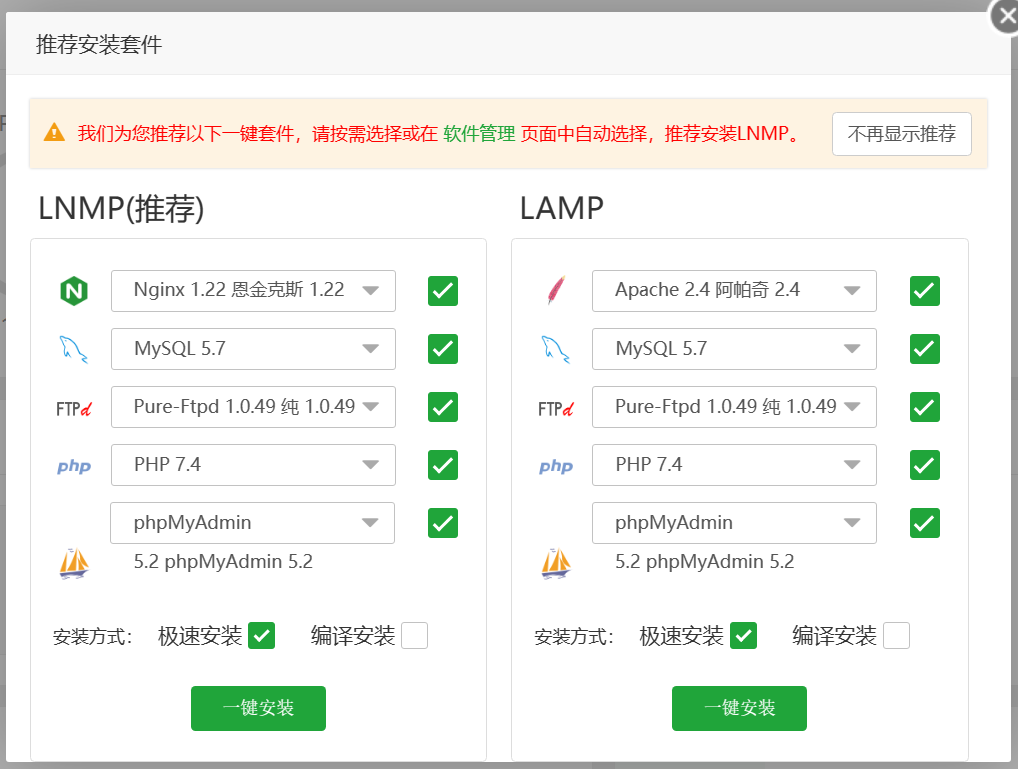
Task: Expand the PHP 7.4 dropdown in LNMP
Action: pyautogui.click(x=253, y=465)
